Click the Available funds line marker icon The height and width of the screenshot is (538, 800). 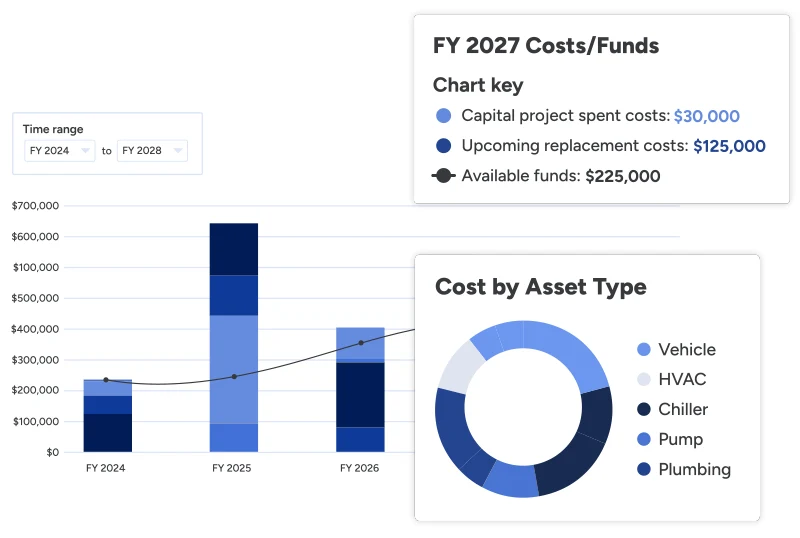[443, 176]
